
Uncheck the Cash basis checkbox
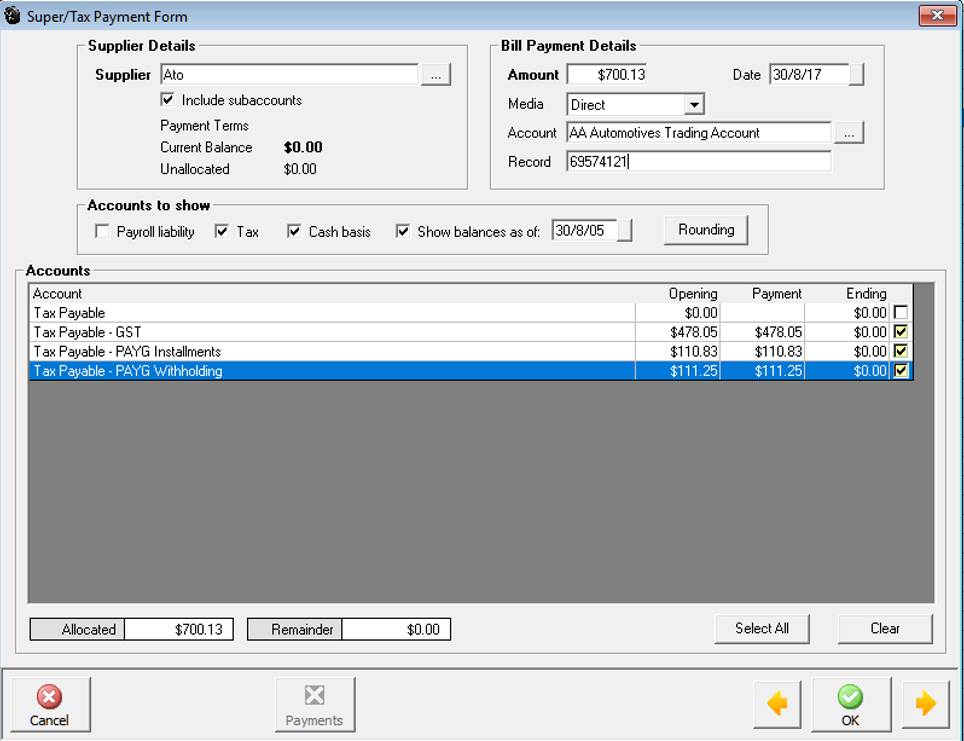294,232
